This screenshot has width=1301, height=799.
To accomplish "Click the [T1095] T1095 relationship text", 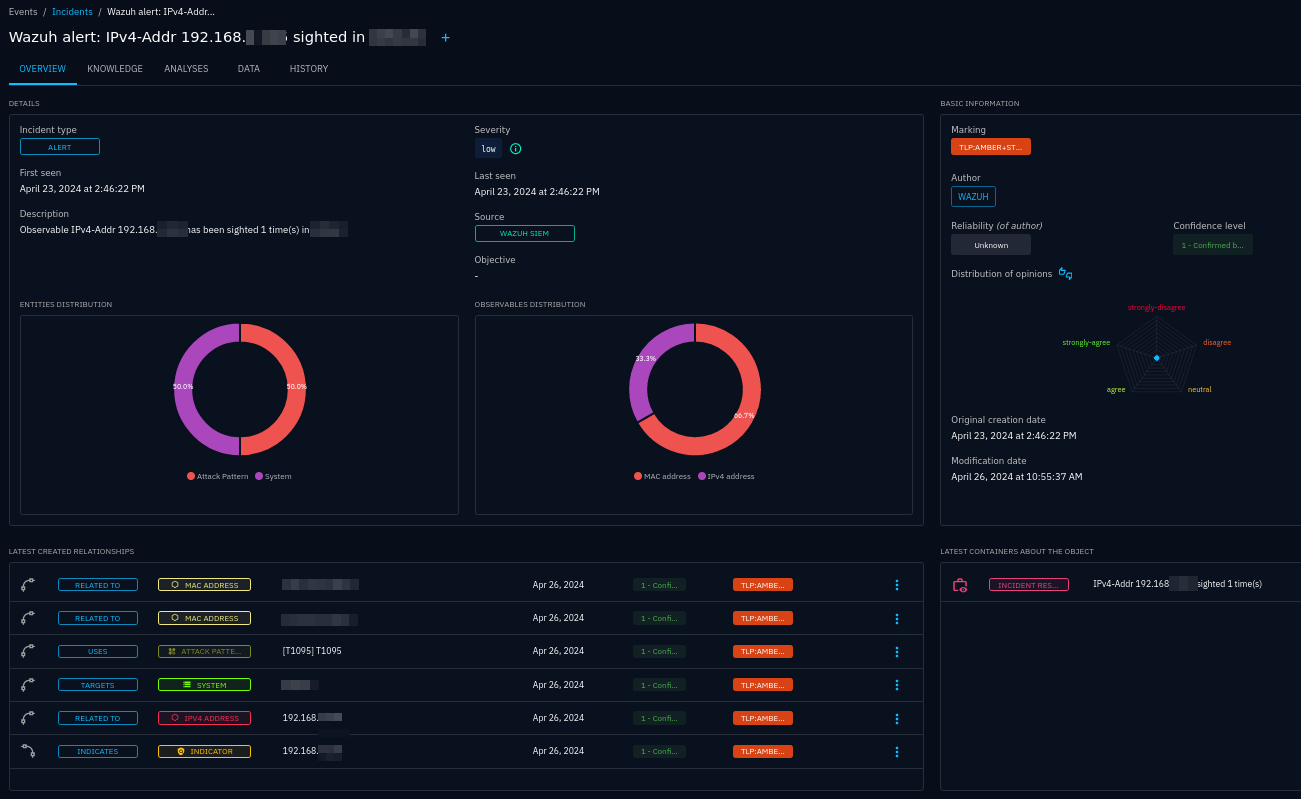I will click(x=312, y=651).
